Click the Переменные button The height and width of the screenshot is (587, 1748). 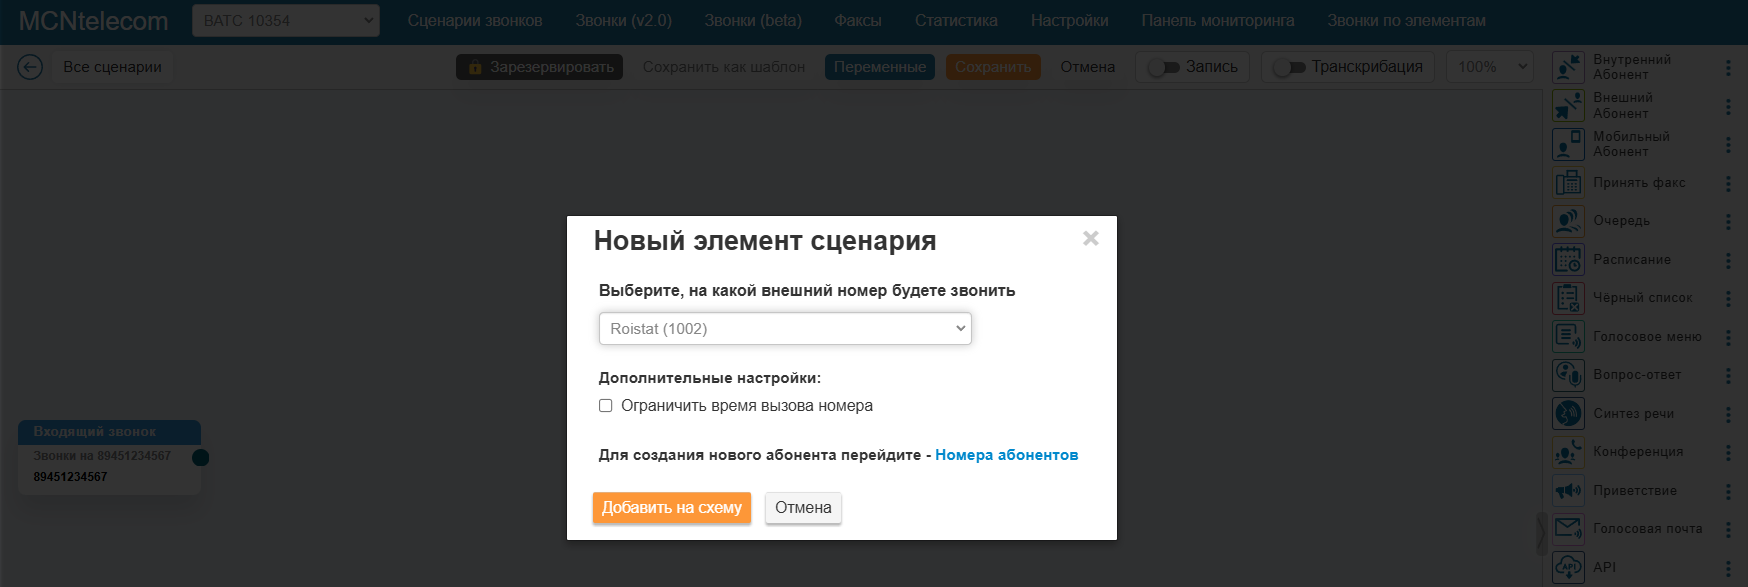880,67
